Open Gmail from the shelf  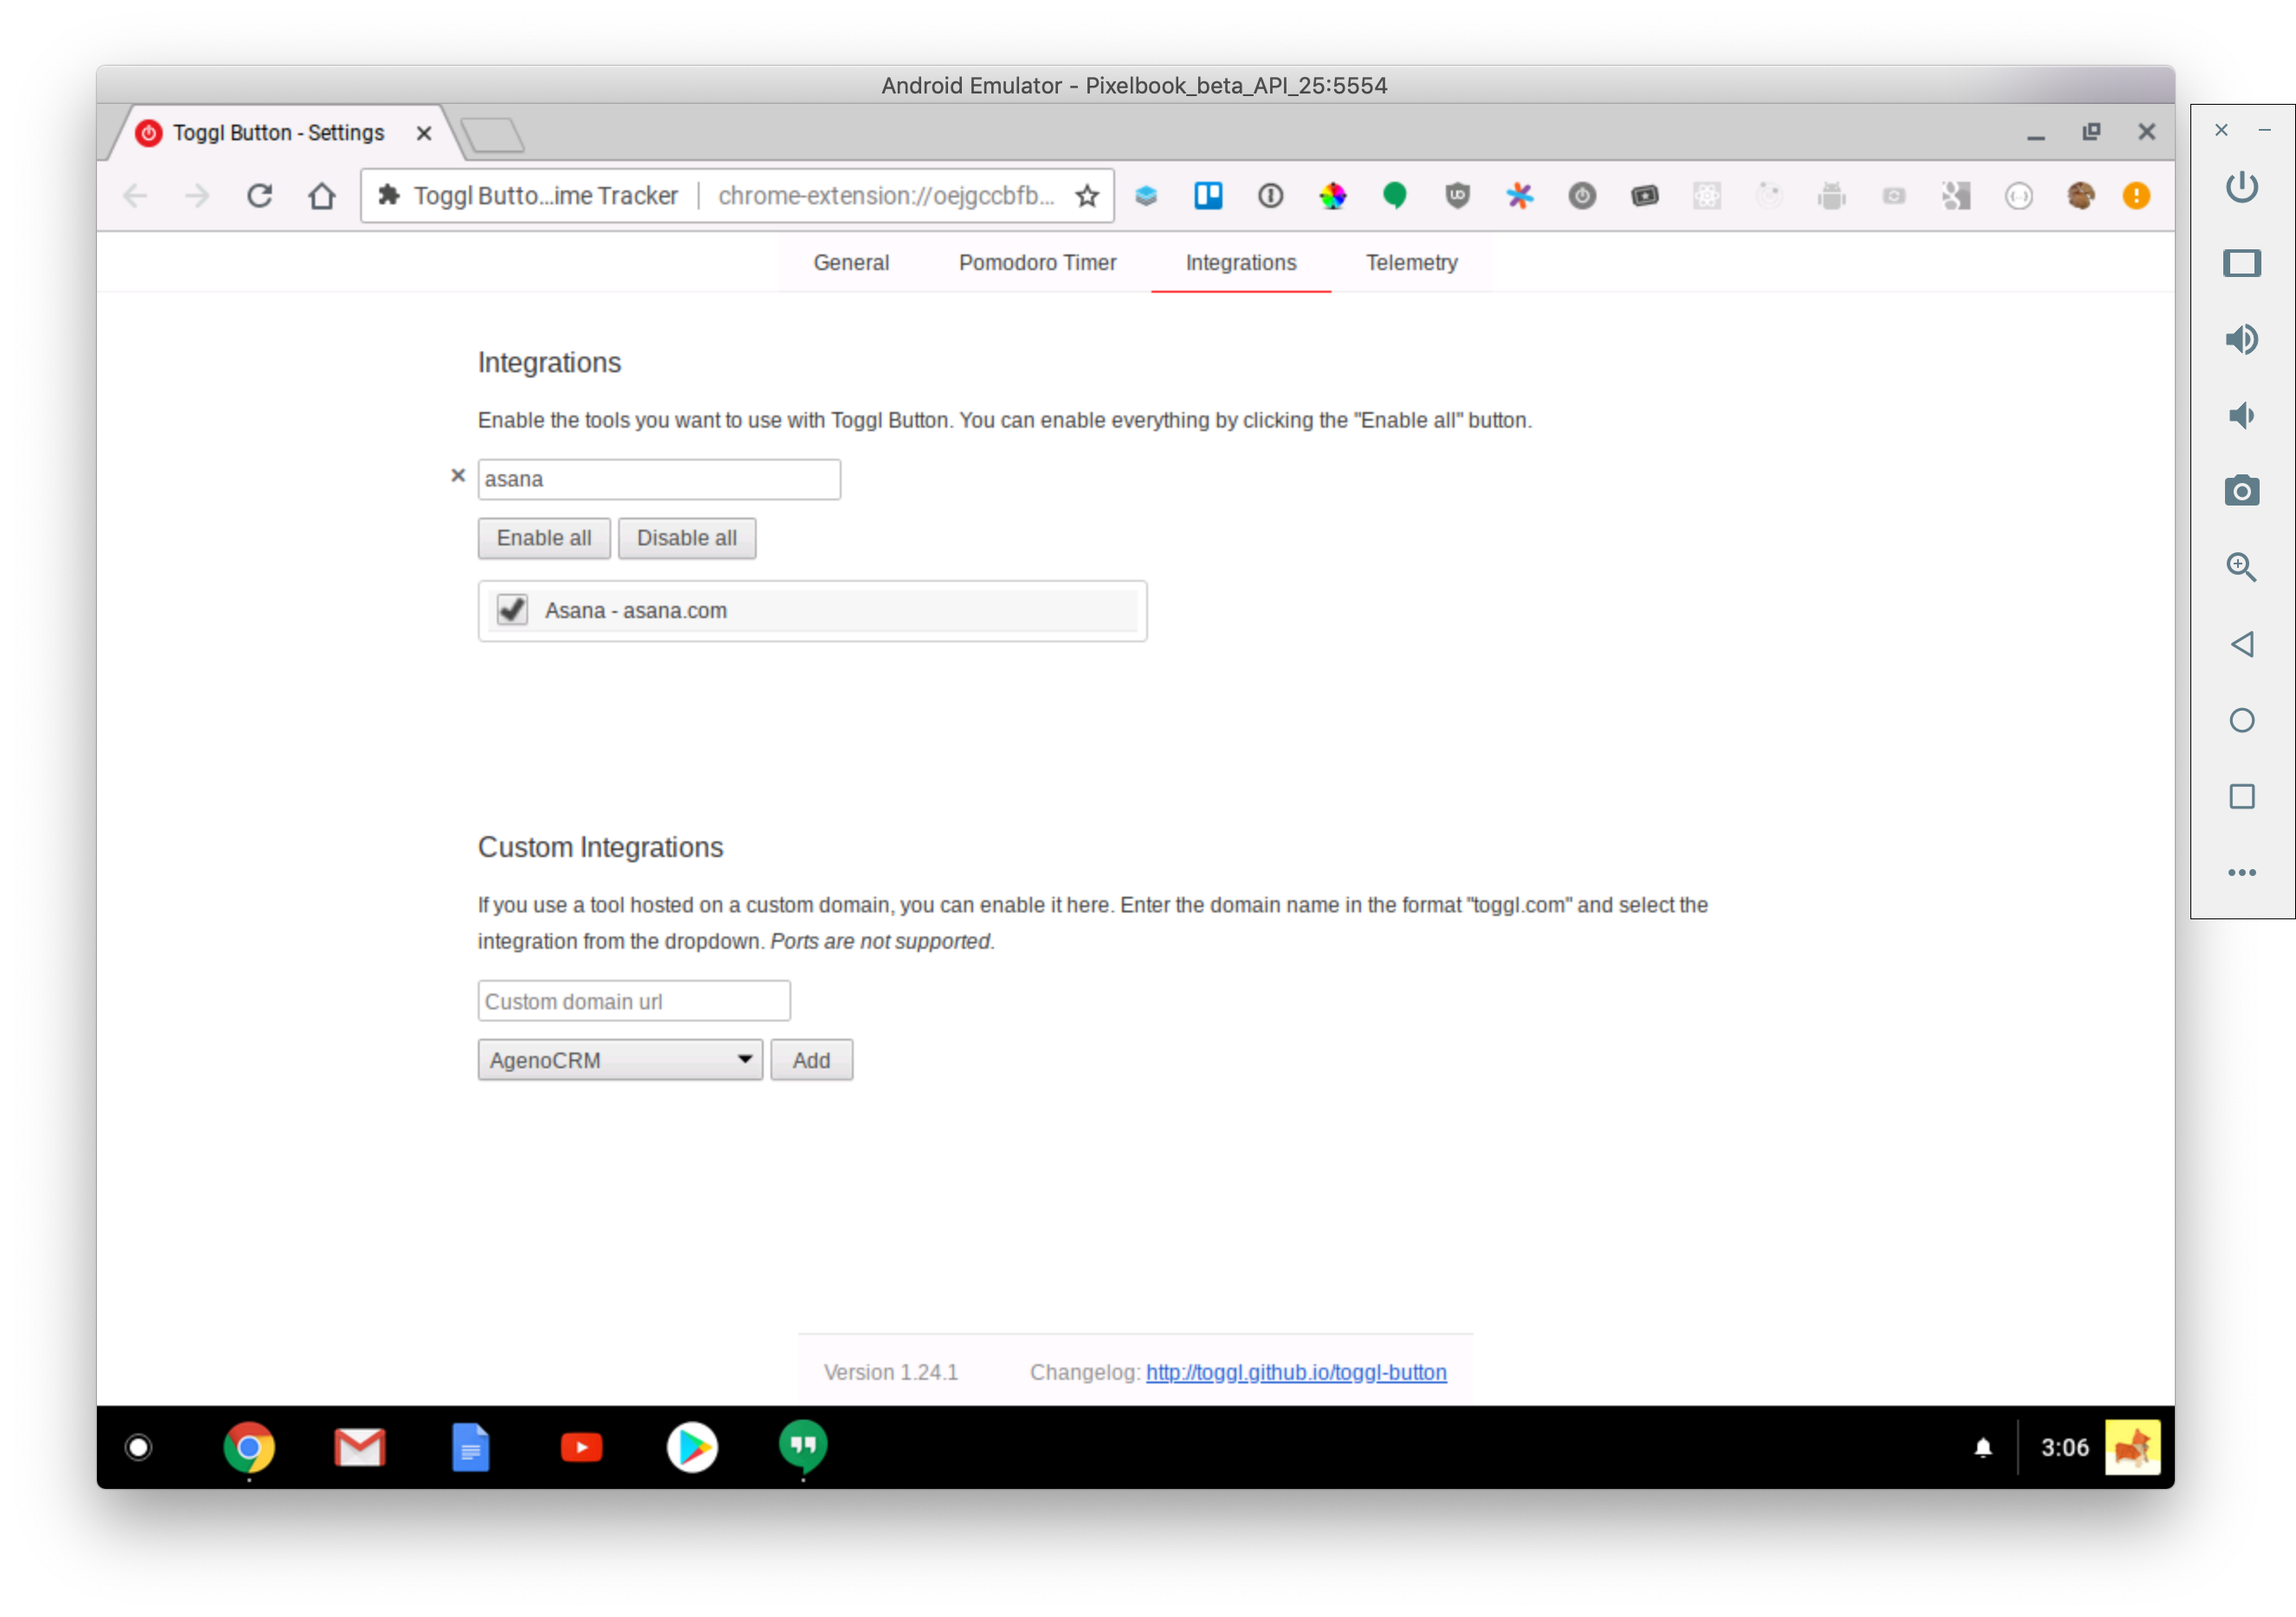[x=360, y=1447]
